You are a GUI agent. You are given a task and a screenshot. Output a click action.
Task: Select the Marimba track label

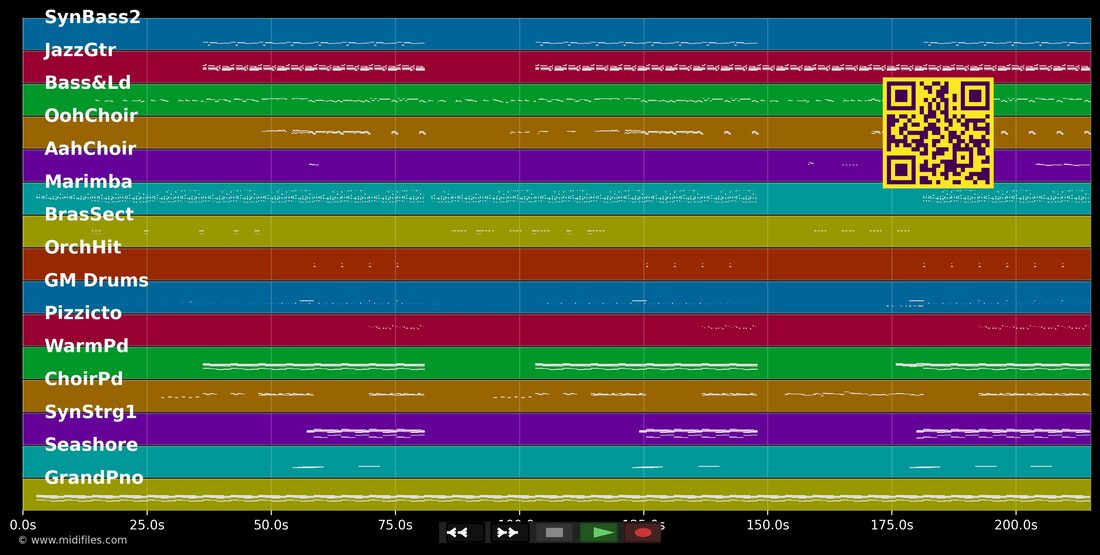(88, 182)
